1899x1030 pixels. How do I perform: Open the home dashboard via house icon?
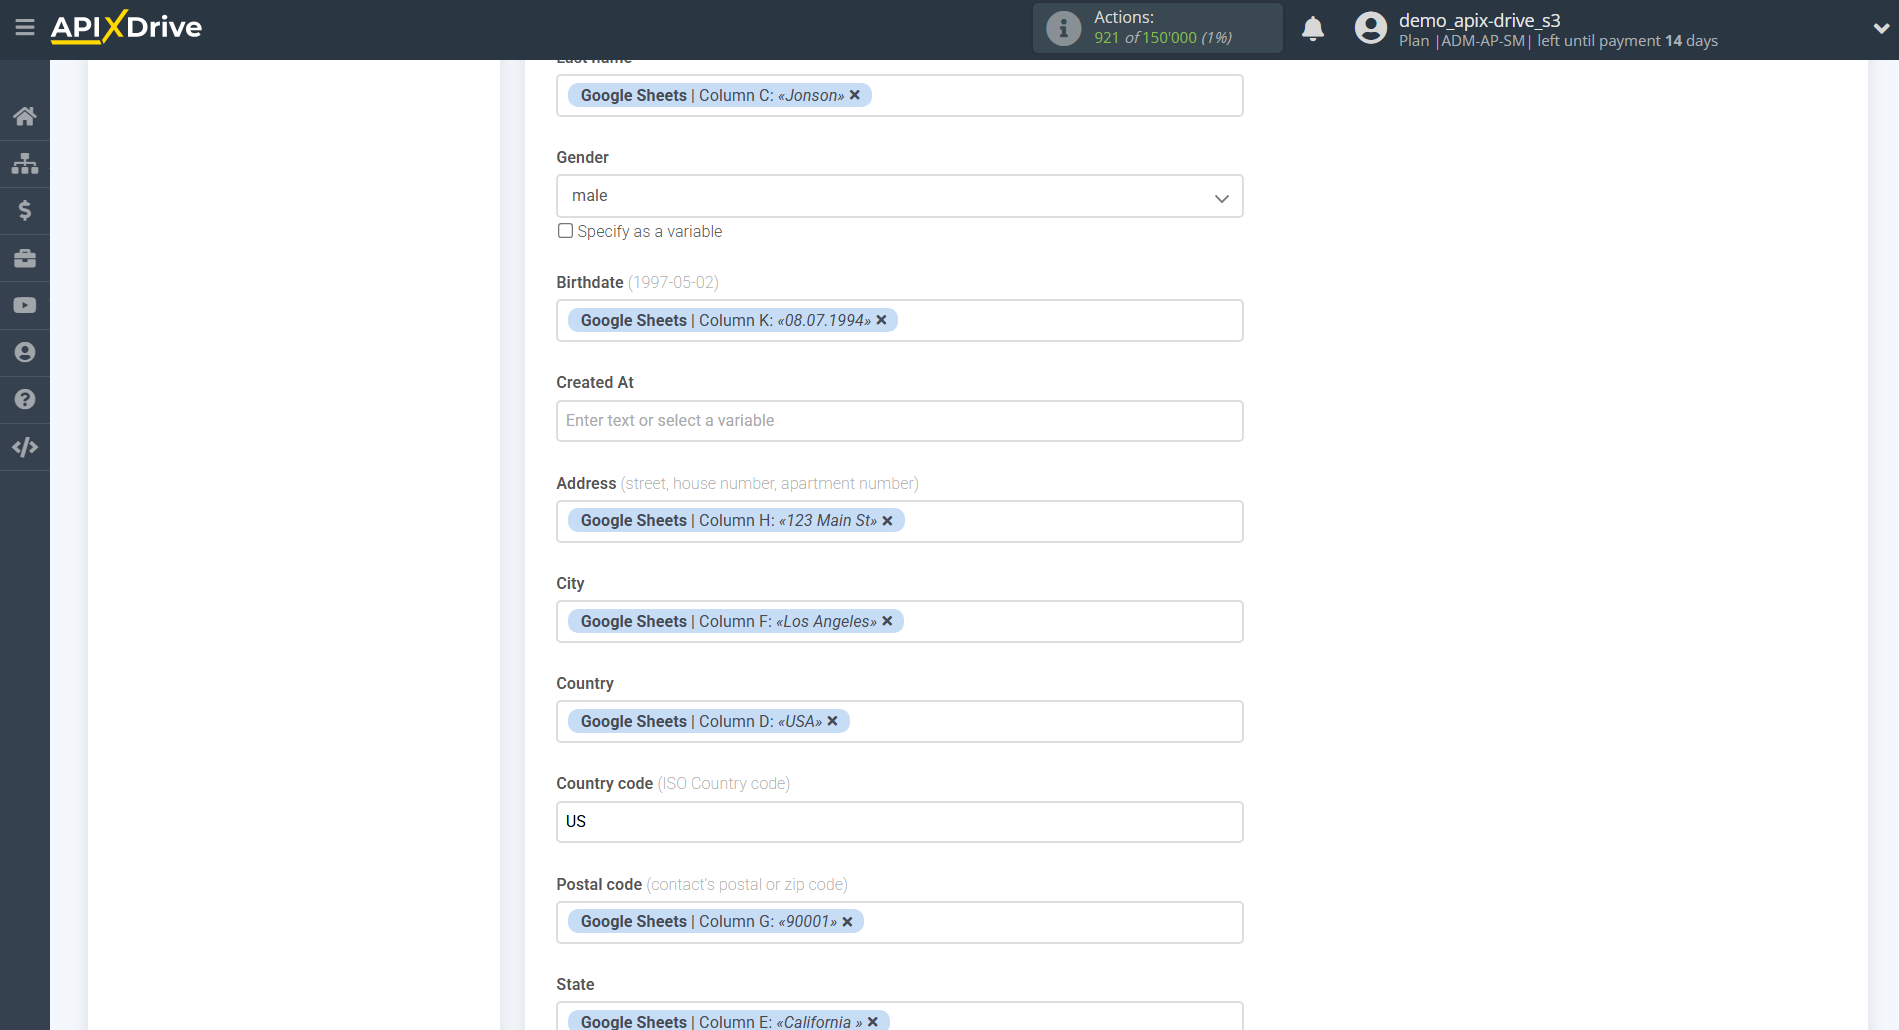click(x=24, y=115)
